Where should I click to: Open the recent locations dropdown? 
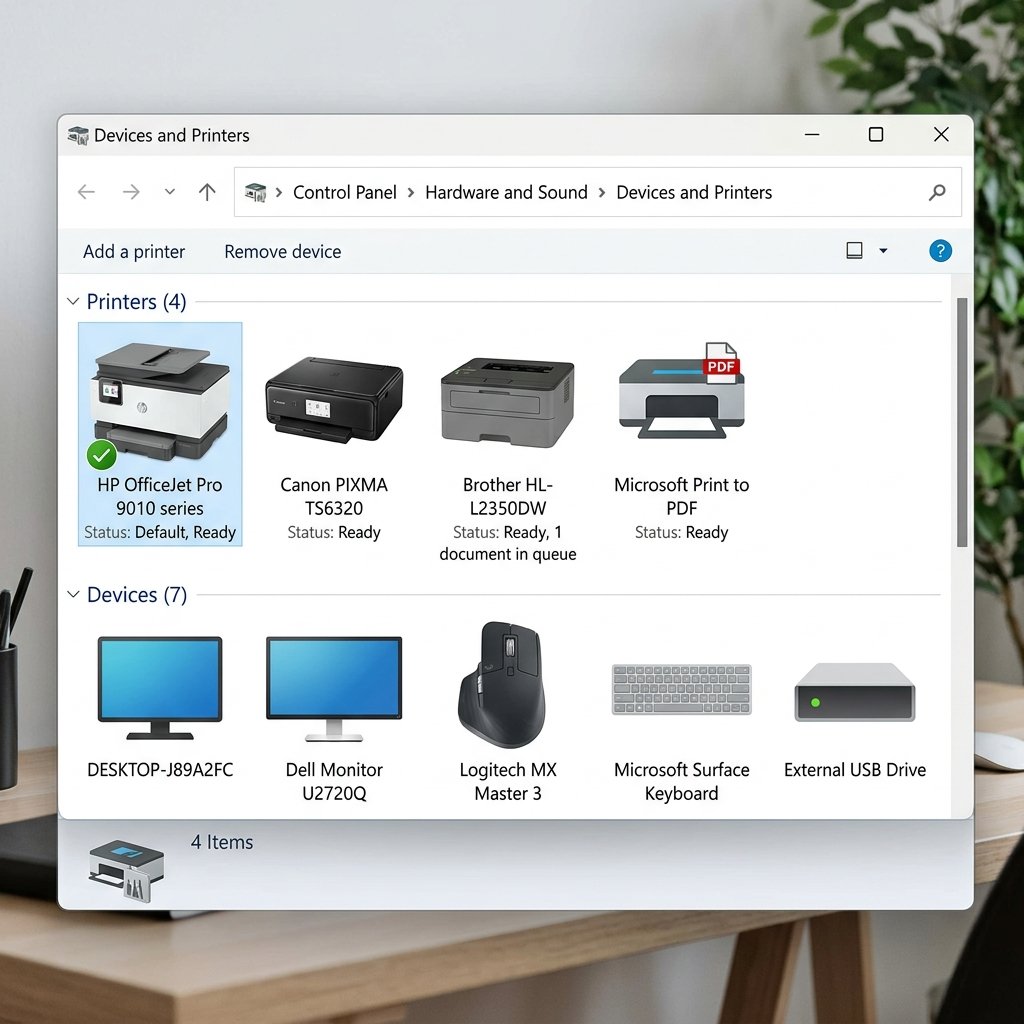(170, 192)
